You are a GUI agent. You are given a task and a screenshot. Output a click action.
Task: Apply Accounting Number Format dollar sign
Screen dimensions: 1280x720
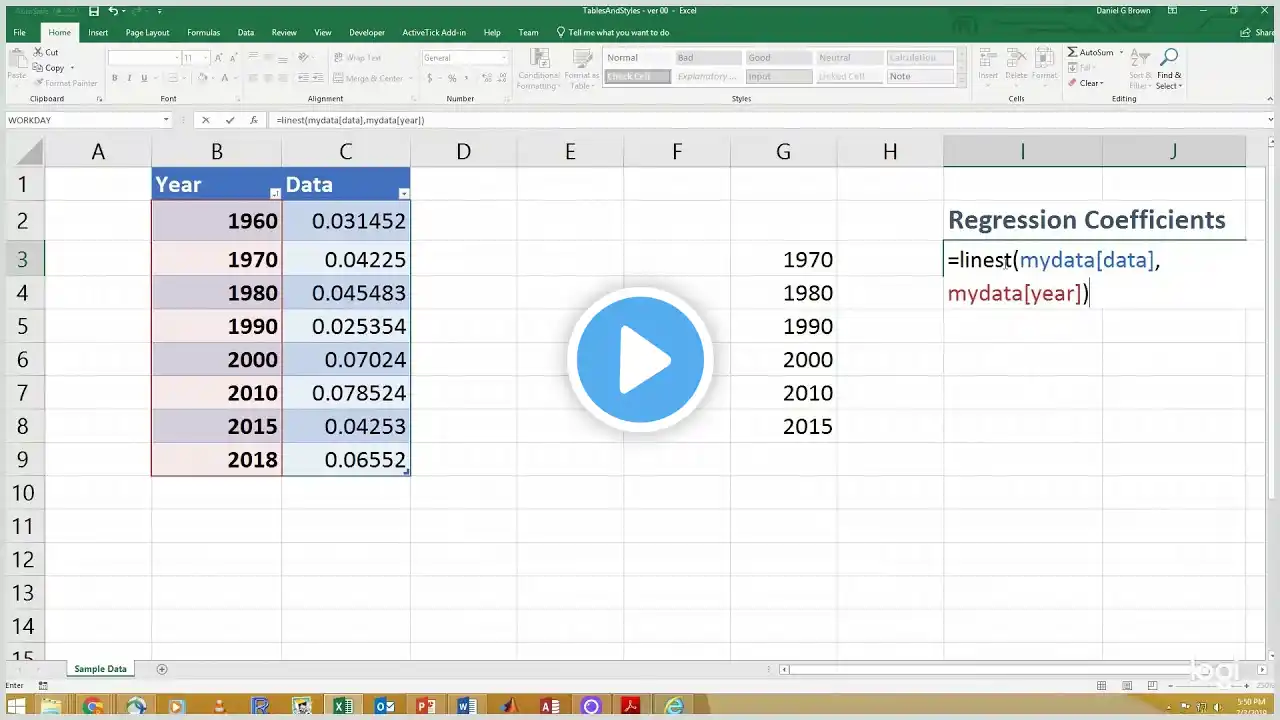tap(431, 78)
